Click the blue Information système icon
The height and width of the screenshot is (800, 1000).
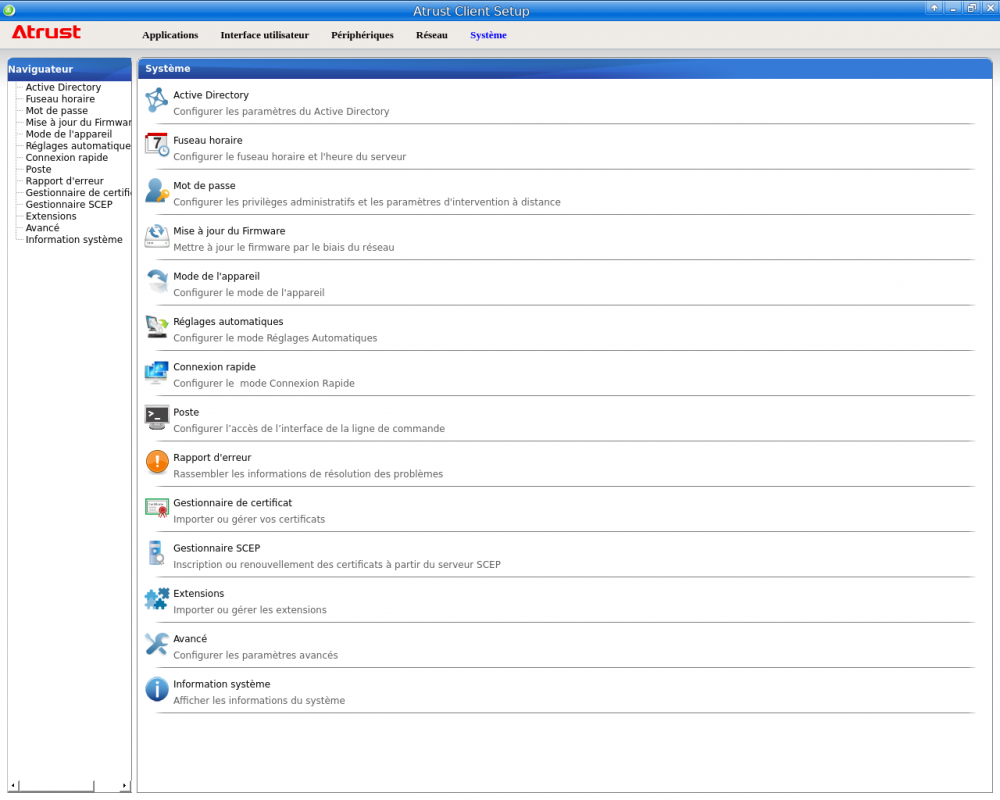pyautogui.click(x=157, y=689)
